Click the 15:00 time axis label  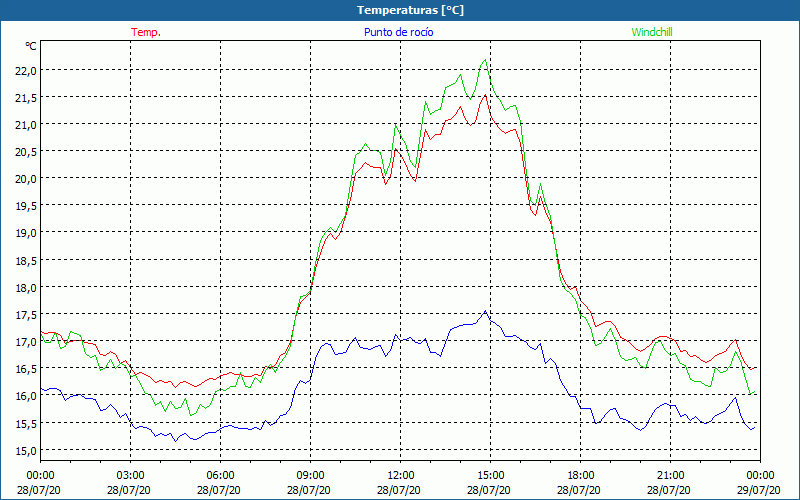[490, 475]
